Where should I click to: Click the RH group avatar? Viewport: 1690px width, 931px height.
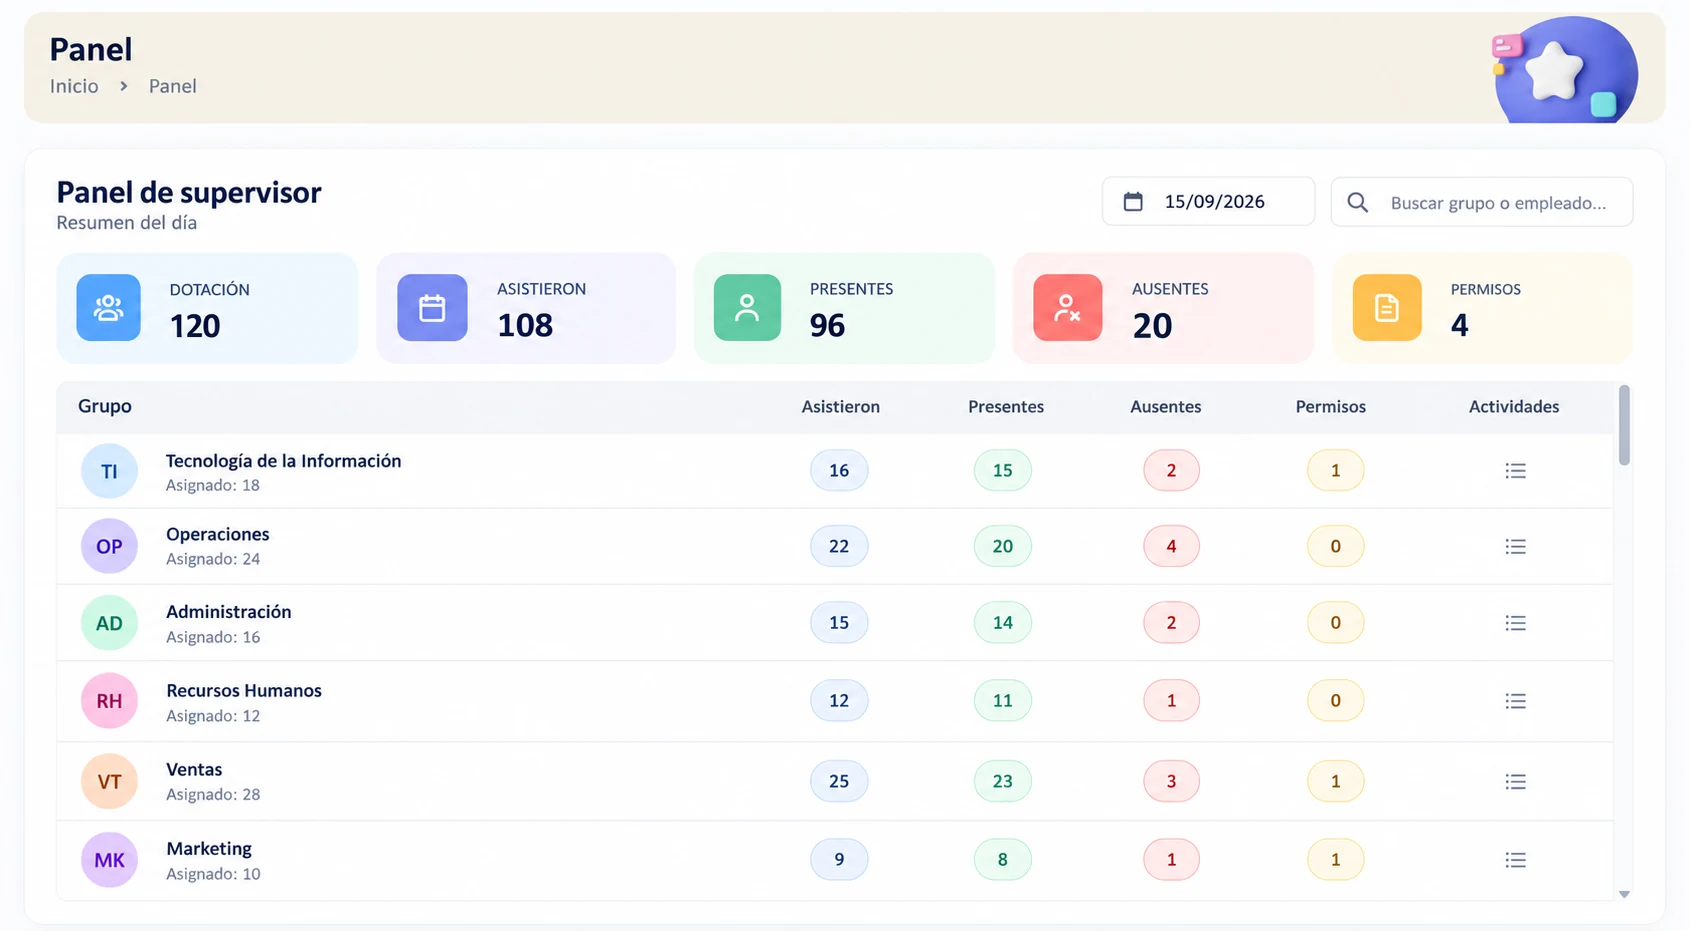pos(109,701)
